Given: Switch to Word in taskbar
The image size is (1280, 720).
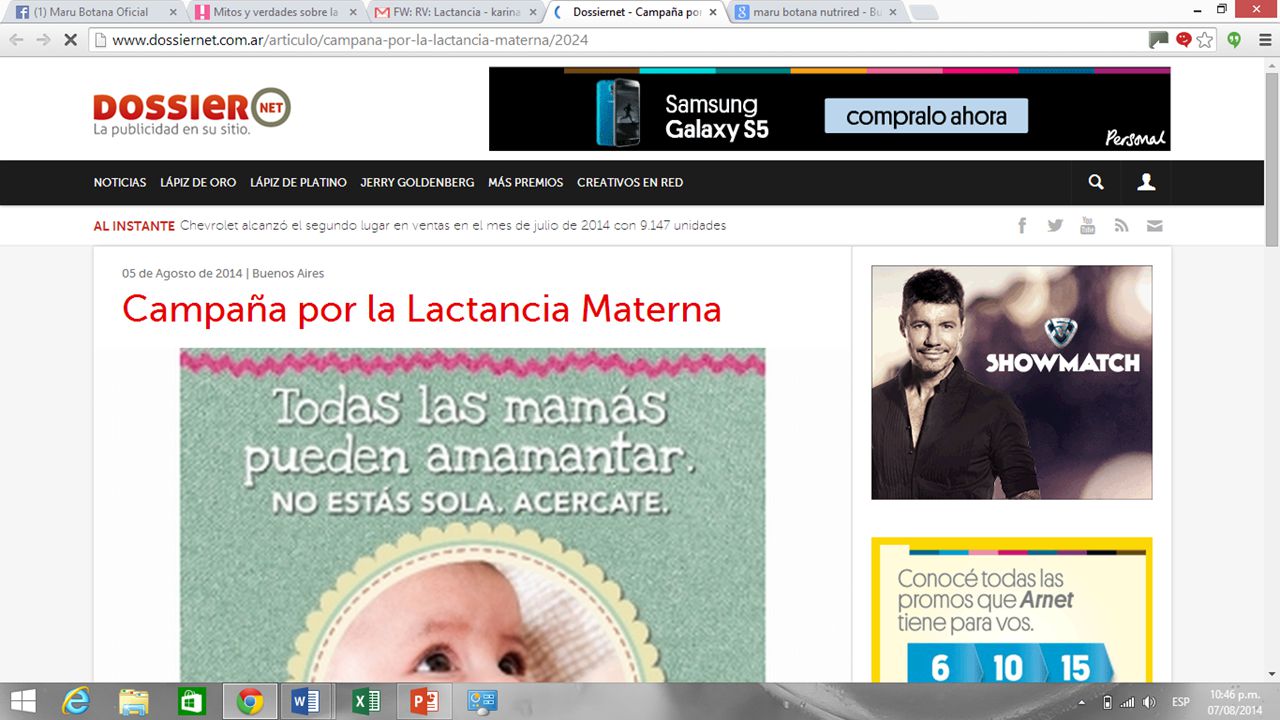Looking at the screenshot, I should [x=306, y=701].
